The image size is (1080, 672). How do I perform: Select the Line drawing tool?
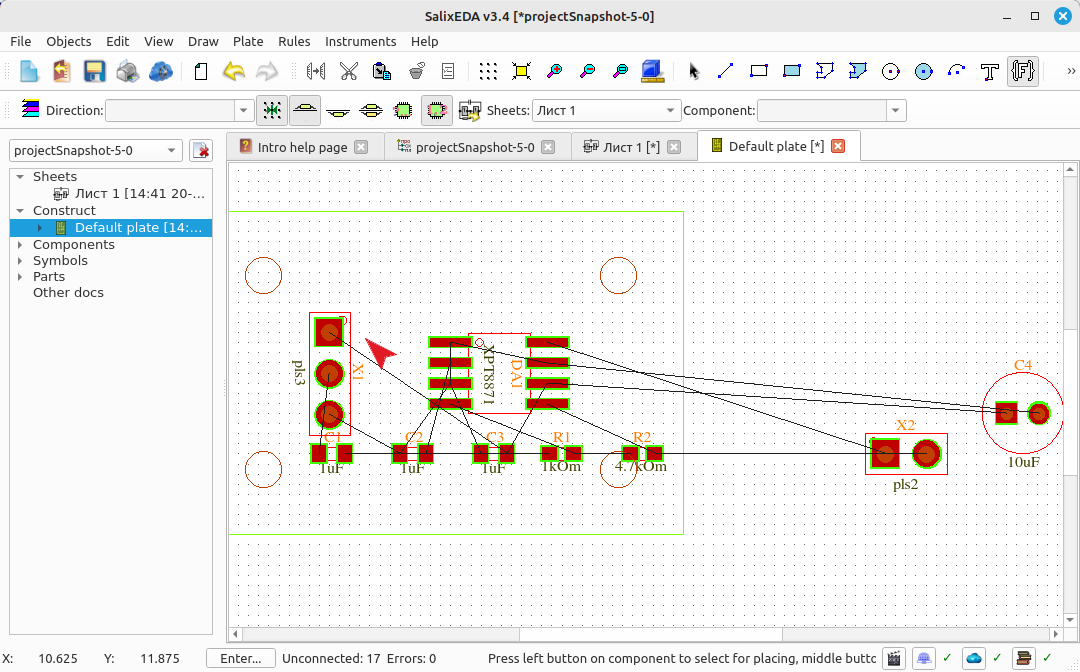[x=725, y=71]
